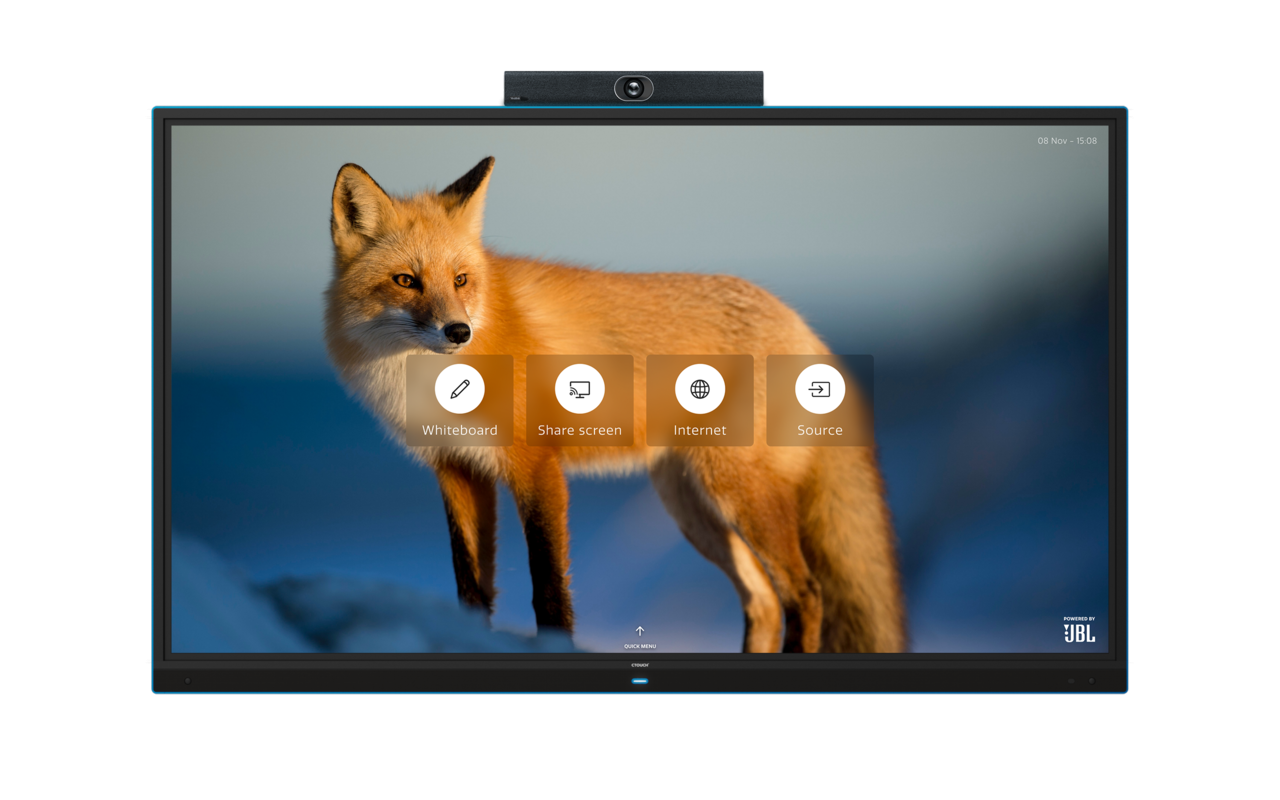Select the Source input icon
This screenshot has height=800, width=1280.
click(x=820, y=389)
